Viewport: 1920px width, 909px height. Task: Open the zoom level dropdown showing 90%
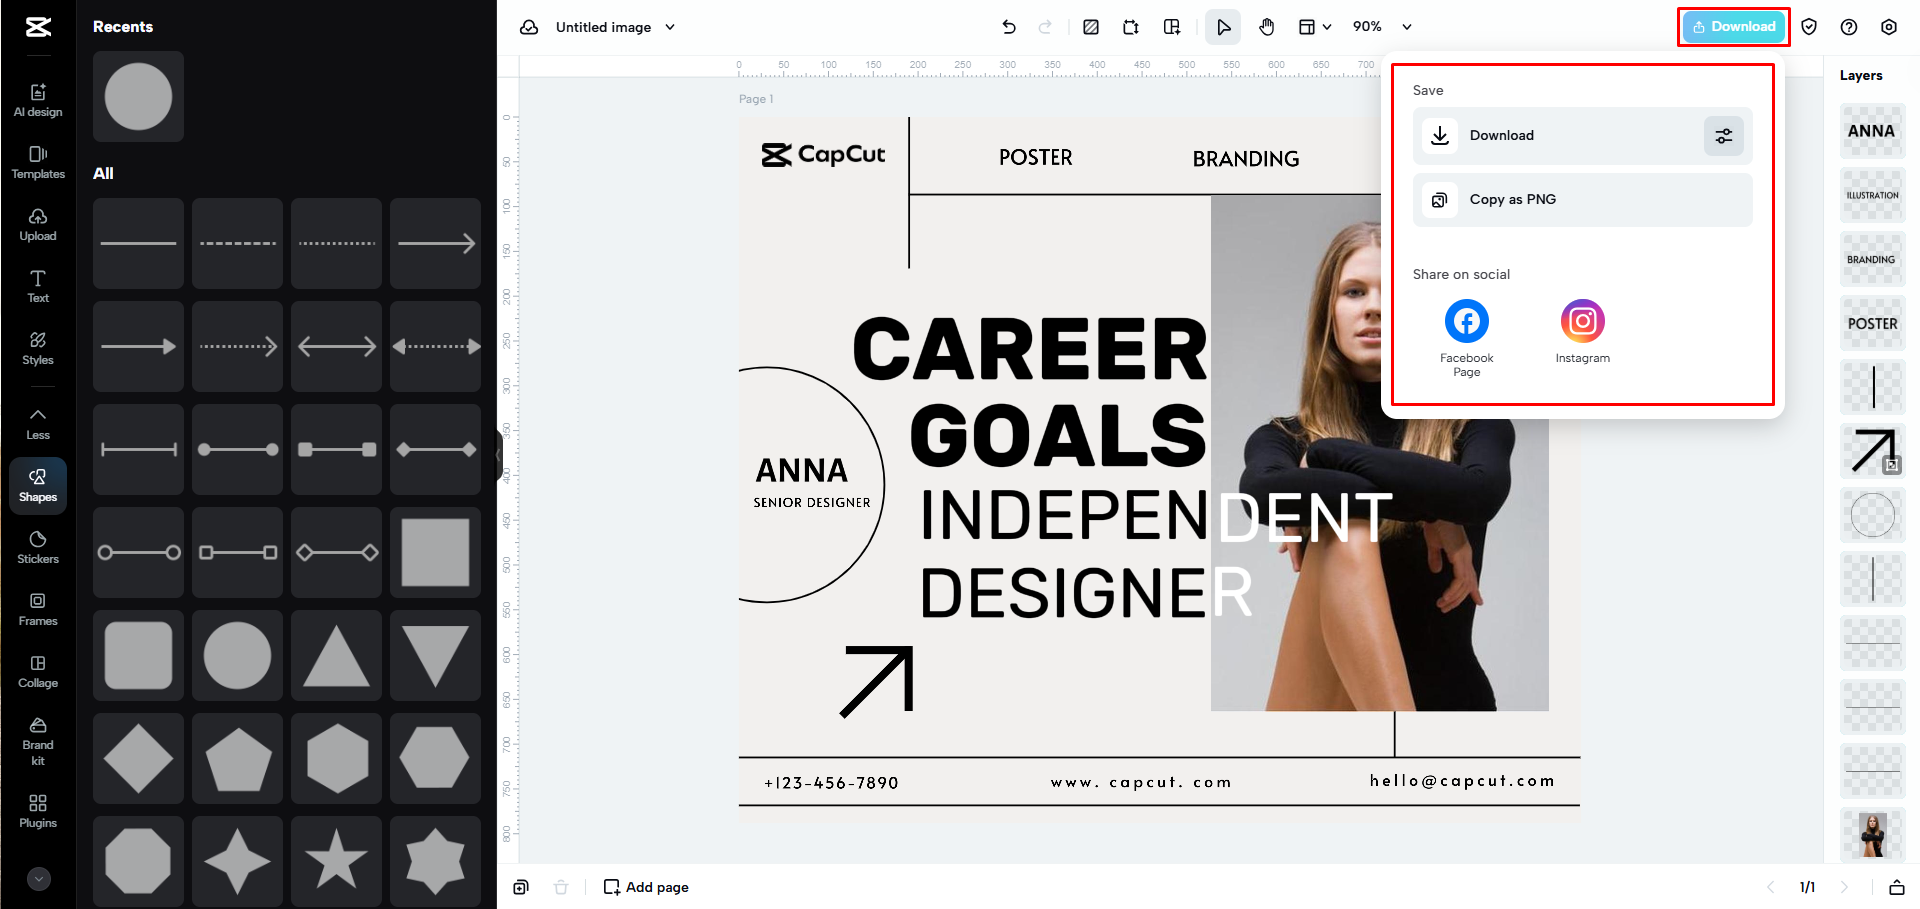pos(1380,27)
